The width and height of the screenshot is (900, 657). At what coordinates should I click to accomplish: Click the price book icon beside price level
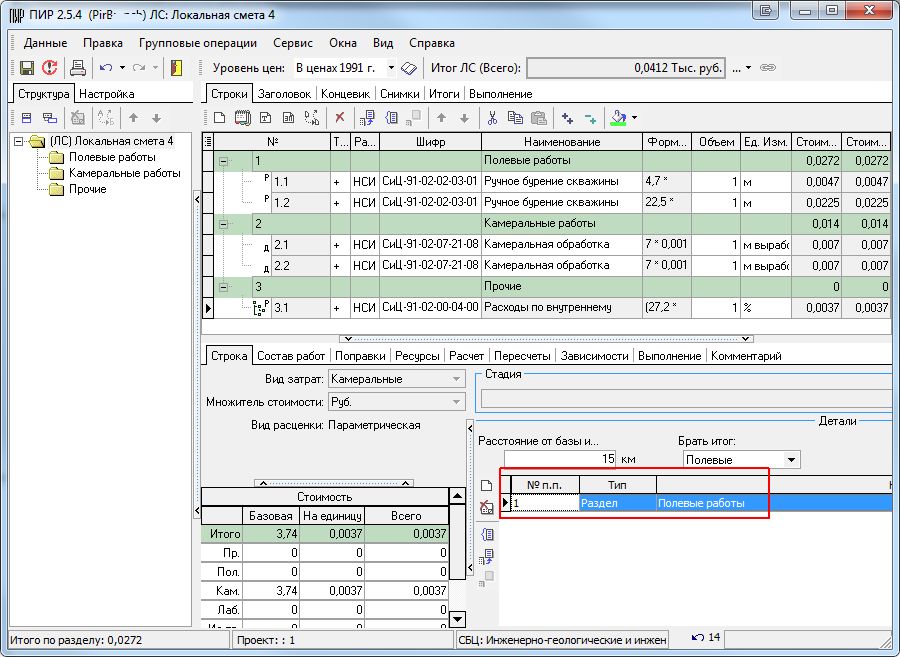(x=408, y=68)
